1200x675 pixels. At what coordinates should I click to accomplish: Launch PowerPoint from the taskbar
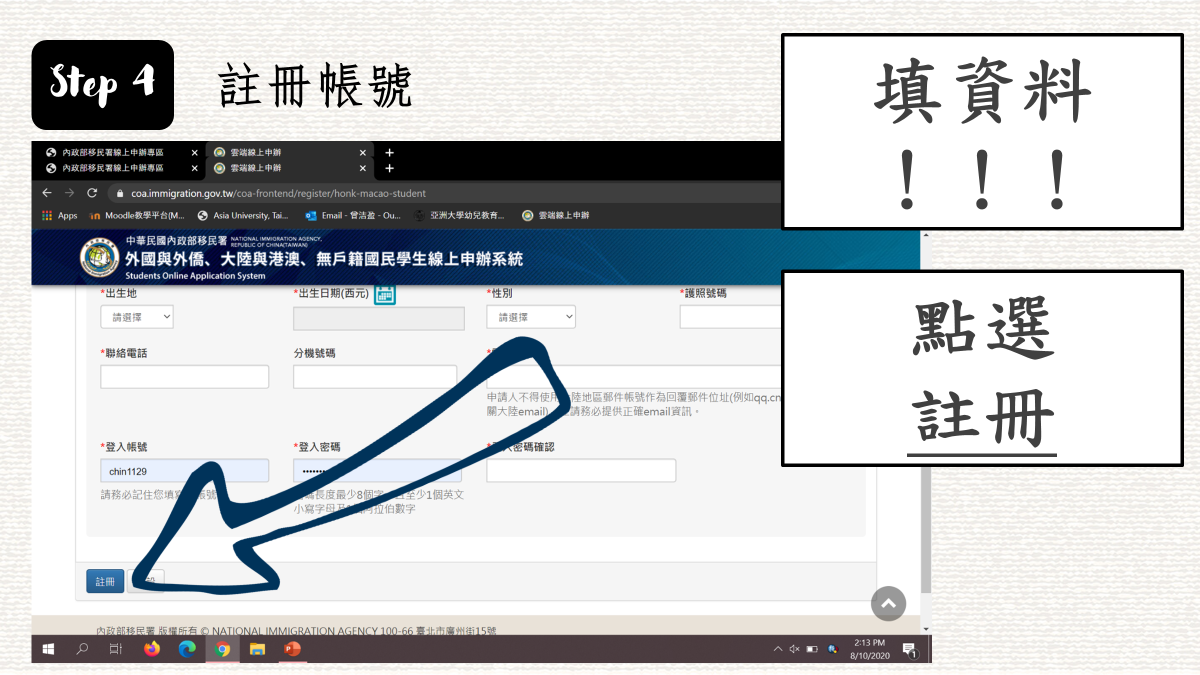tap(293, 648)
